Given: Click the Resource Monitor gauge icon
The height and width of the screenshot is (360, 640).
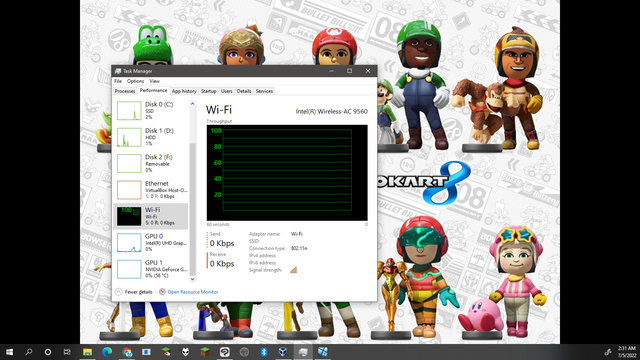Looking at the screenshot, I should point(162,292).
